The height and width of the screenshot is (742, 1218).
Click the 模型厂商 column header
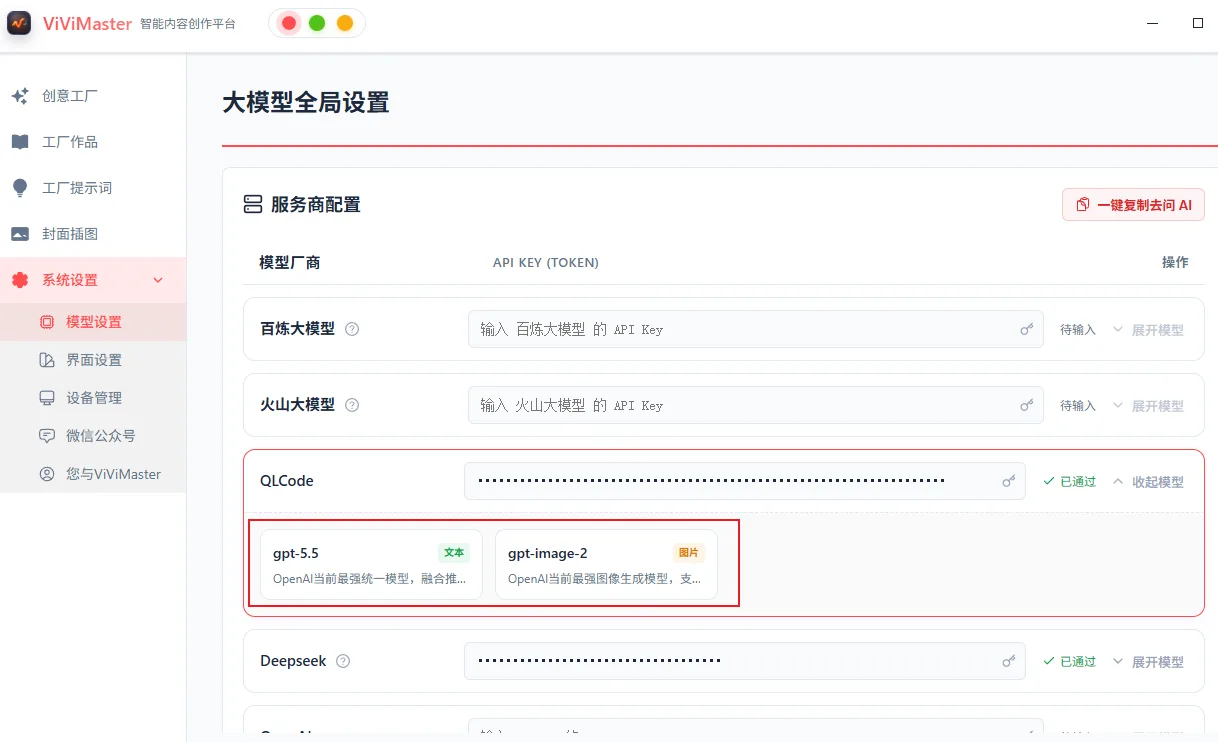tap(290, 263)
